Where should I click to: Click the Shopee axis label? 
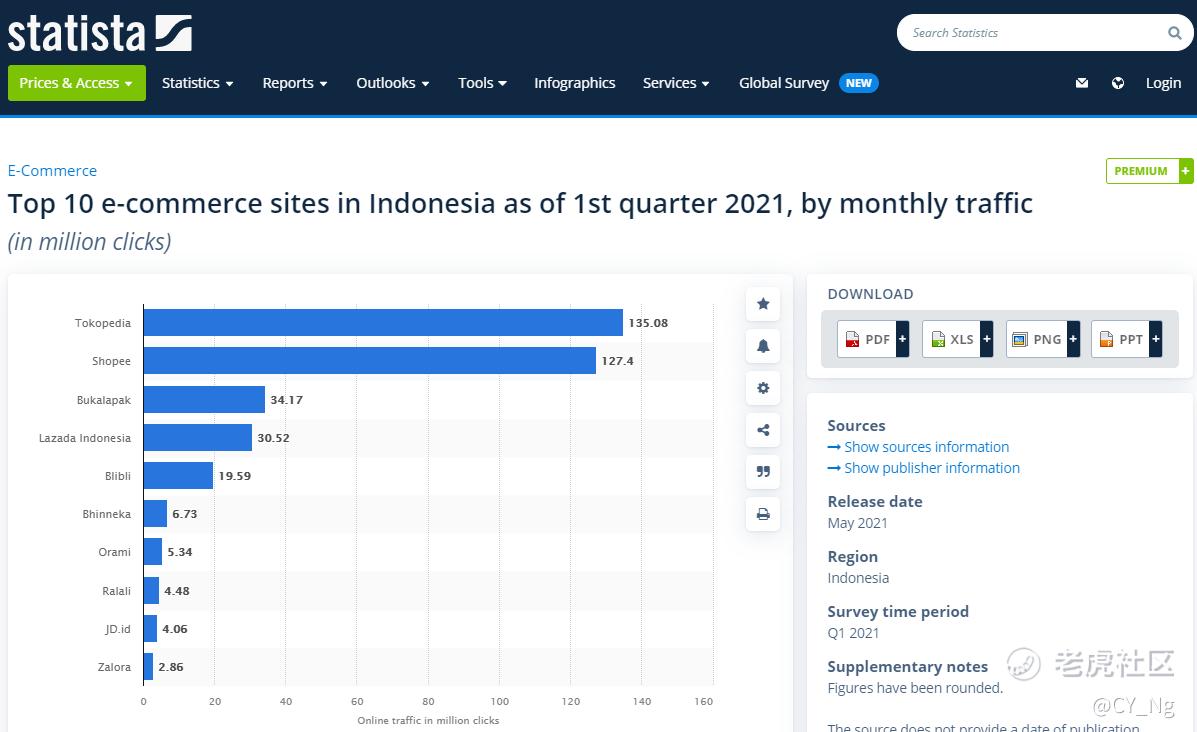point(111,361)
